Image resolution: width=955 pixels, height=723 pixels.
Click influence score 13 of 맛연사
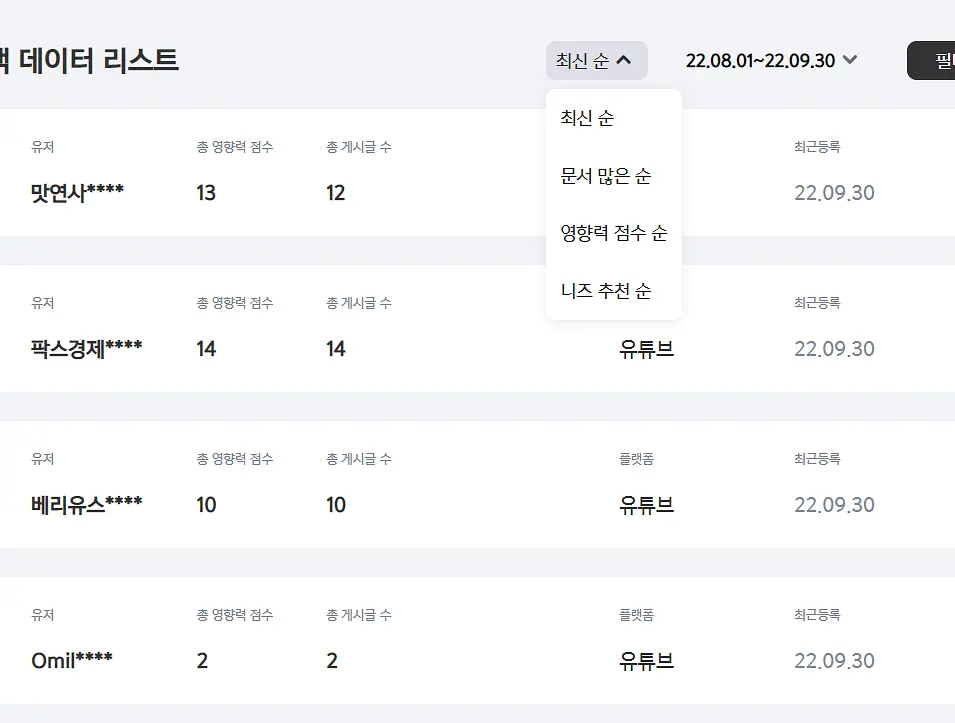click(206, 192)
